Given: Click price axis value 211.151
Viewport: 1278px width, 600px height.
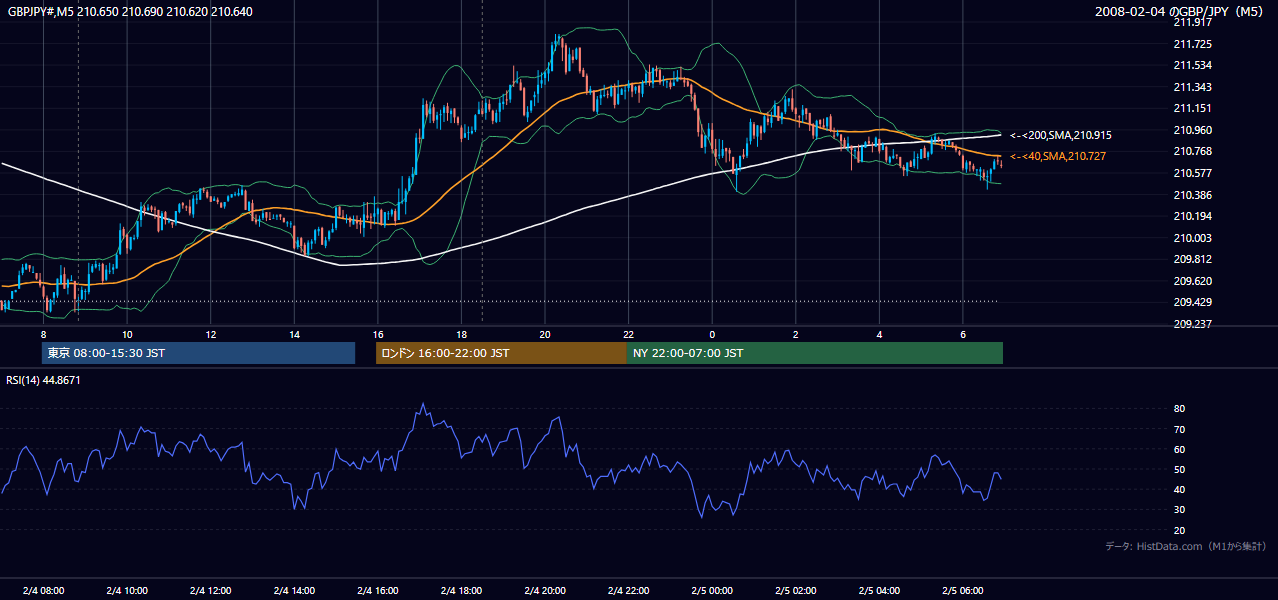Looking at the screenshot, I should tap(1191, 108).
